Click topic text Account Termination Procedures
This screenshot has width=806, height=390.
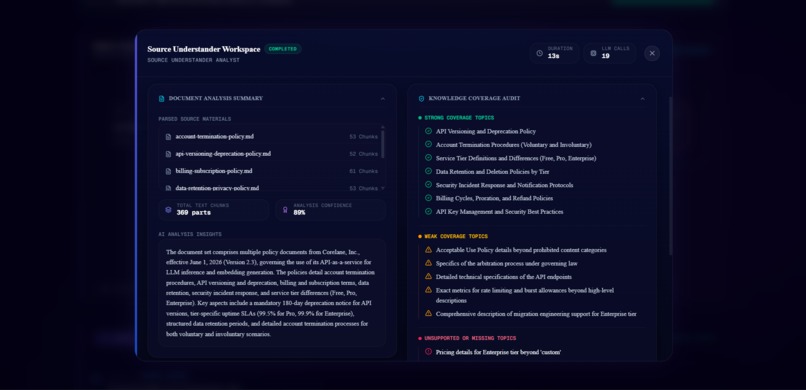click(x=514, y=145)
